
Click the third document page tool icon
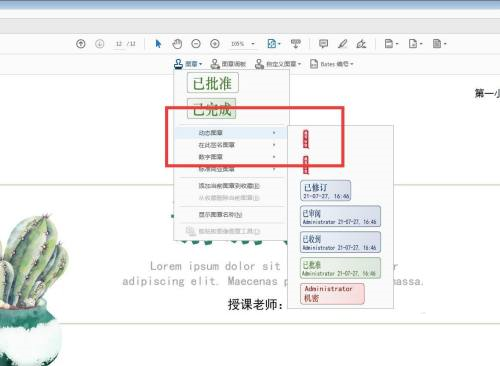click(x=437, y=44)
